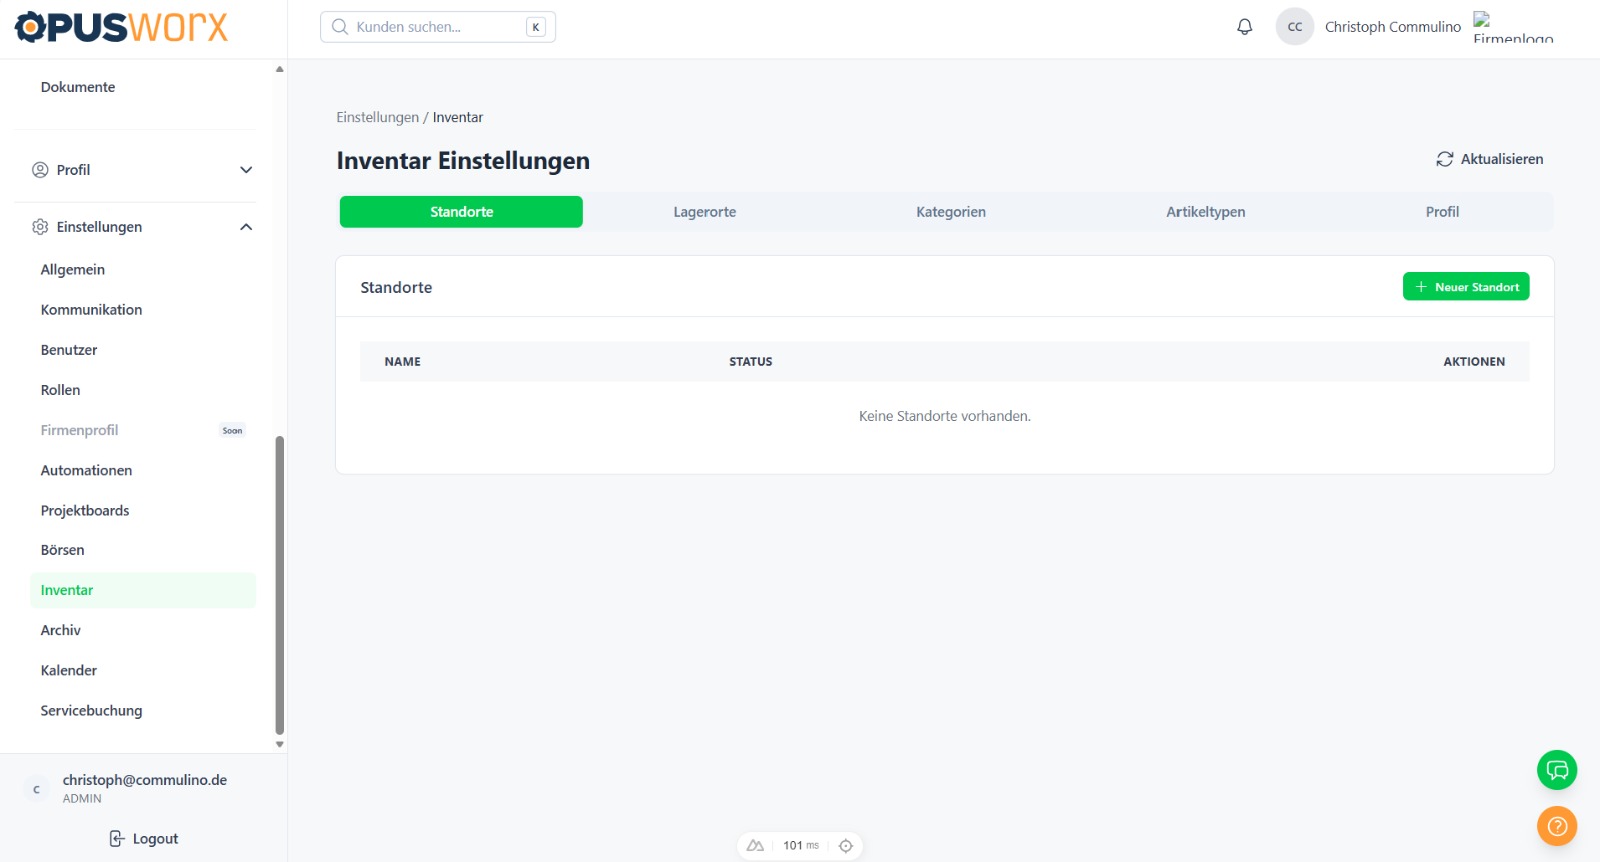
Task: Click the small C avatar in footer
Action: pyautogui.click(x=37, y=789)
